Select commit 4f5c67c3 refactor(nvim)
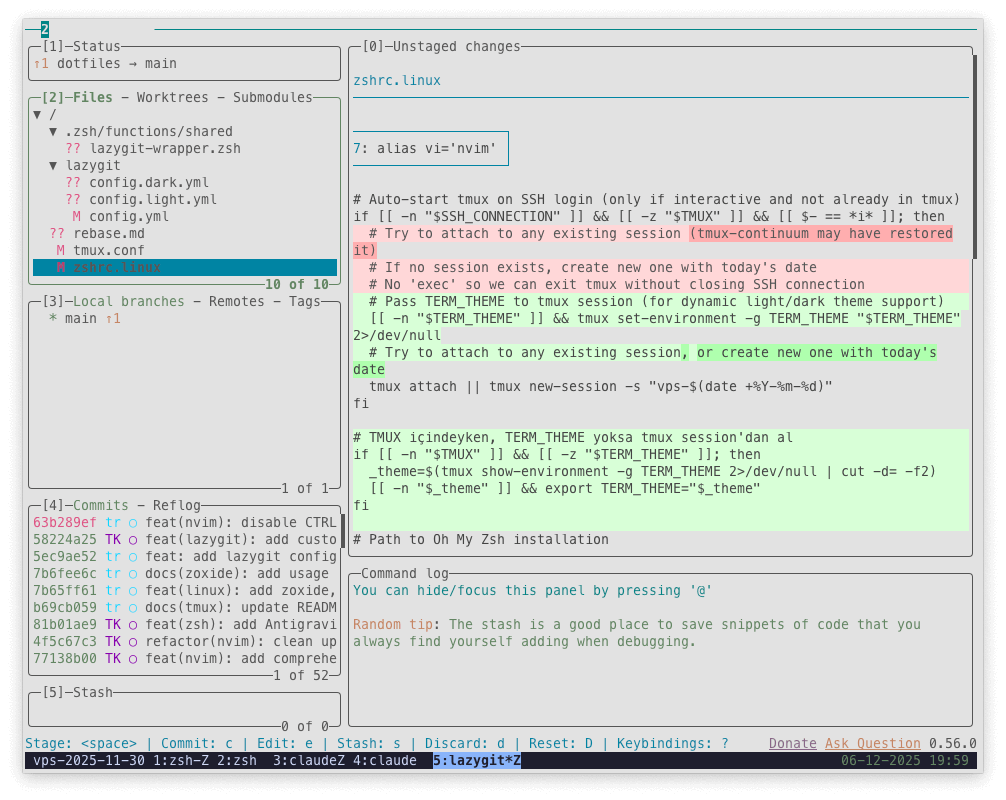 (x=185, y=642)
